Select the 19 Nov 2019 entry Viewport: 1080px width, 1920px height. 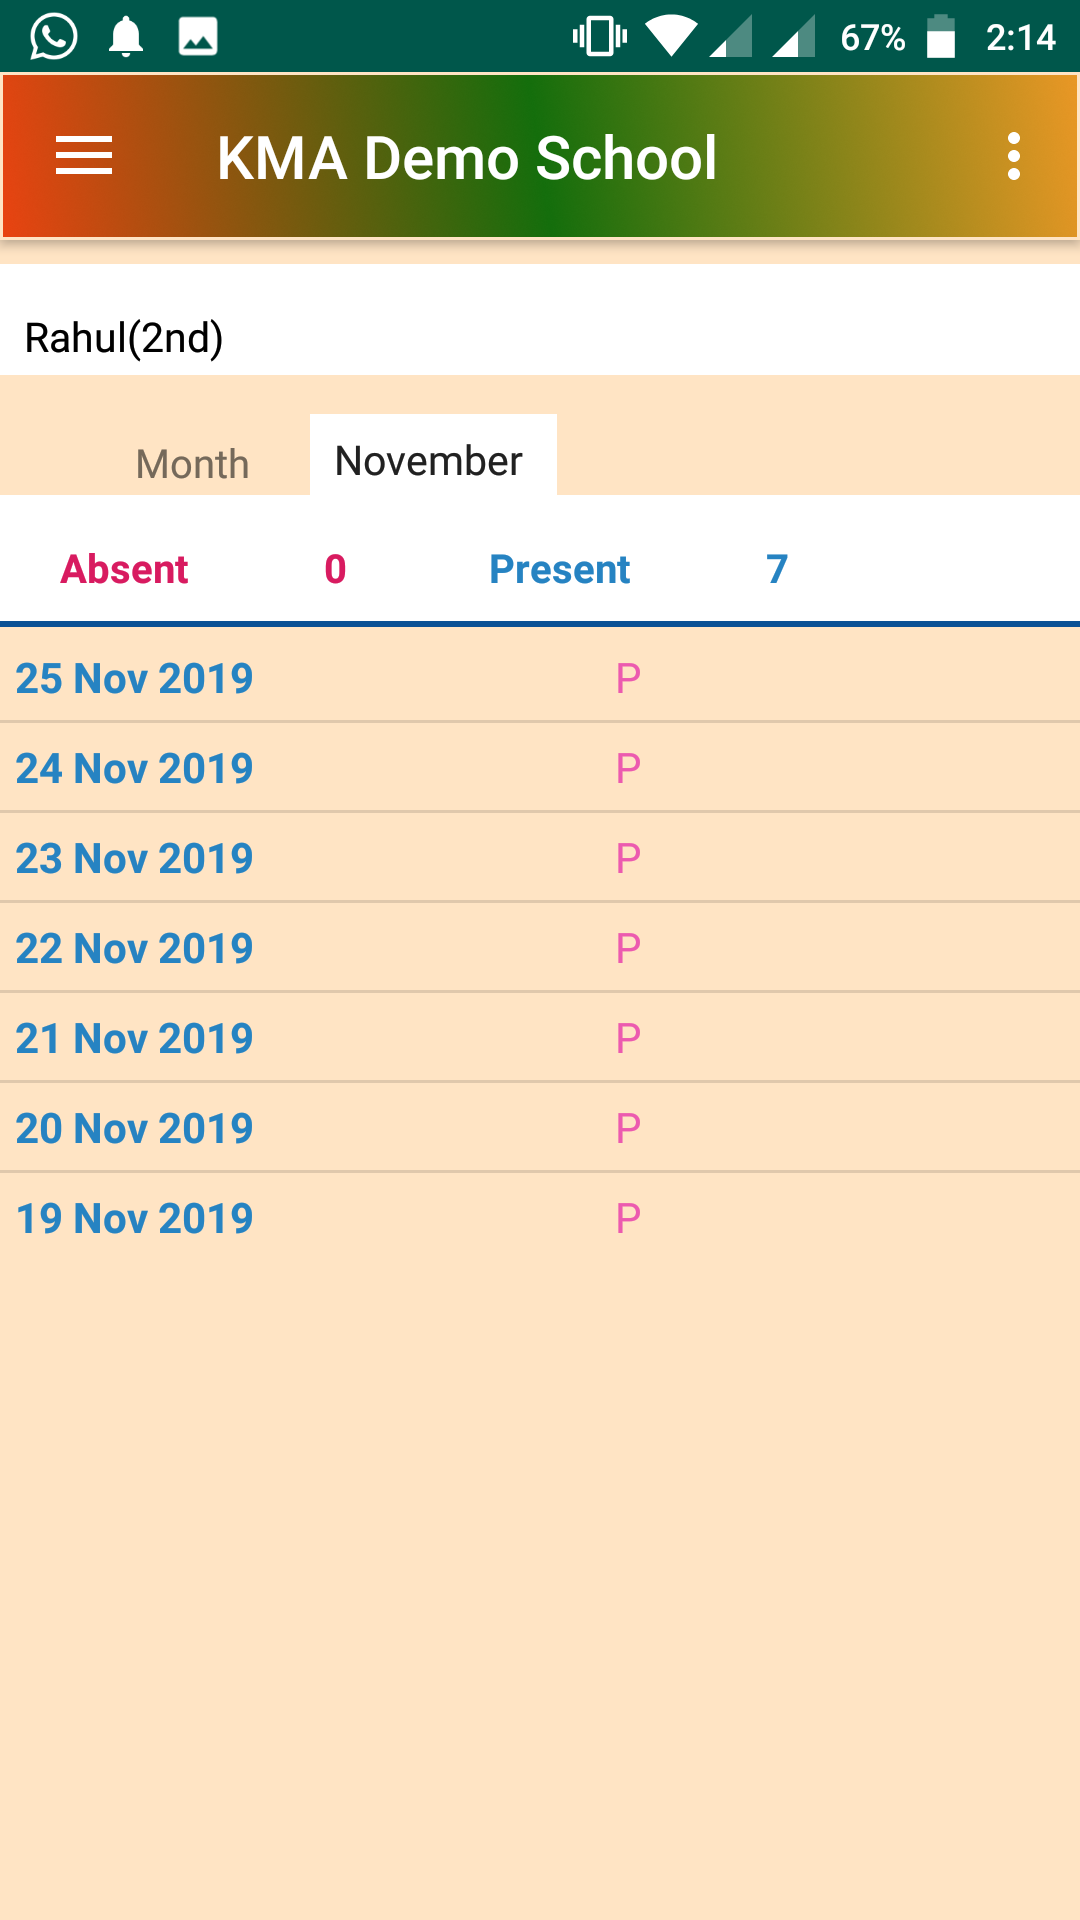(540, 1218)
